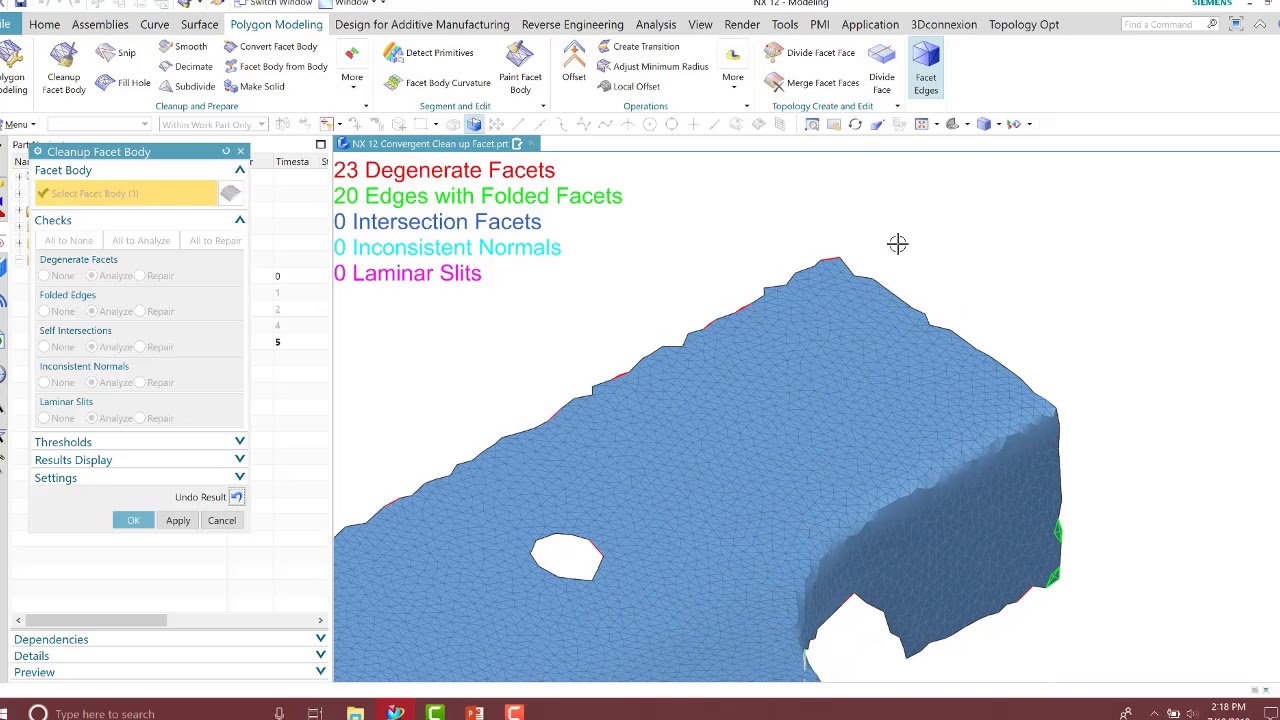Click the taskbar microphone icon
1280x720 pixels.
pos(279,713)
